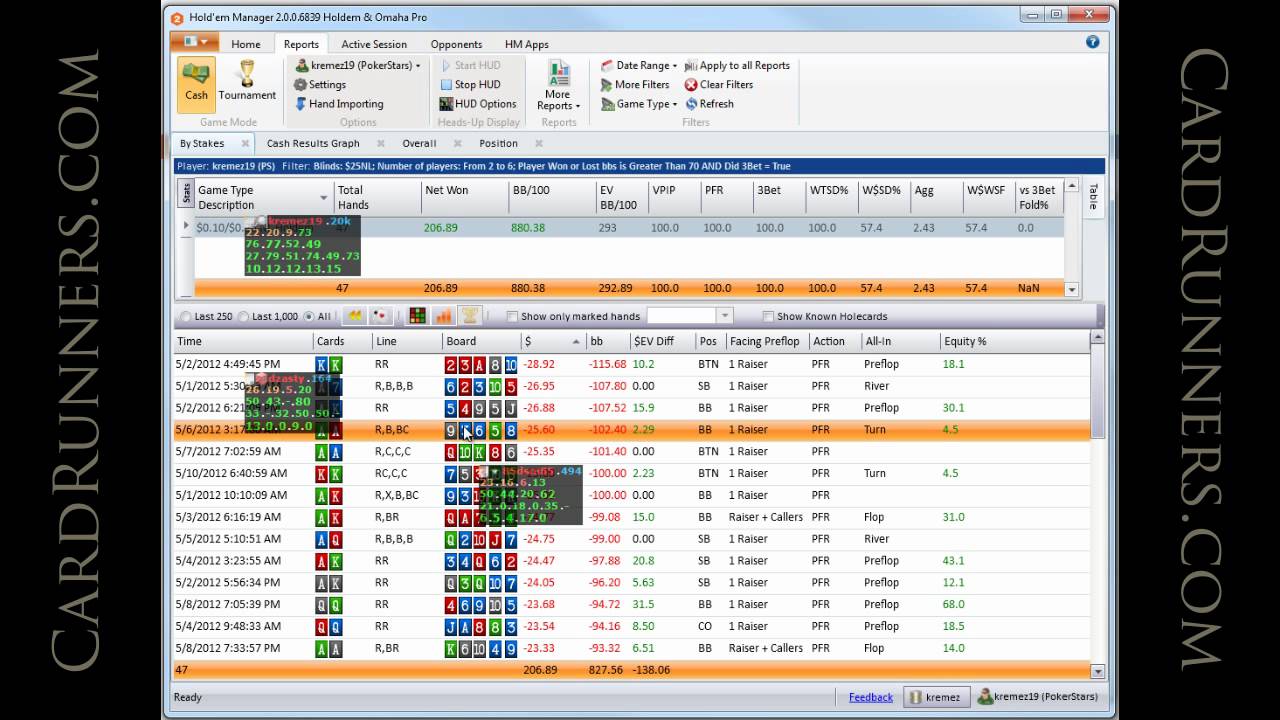Open the application menu button
The height and width of the screenshot is (720, 1280).
point(194,42)
